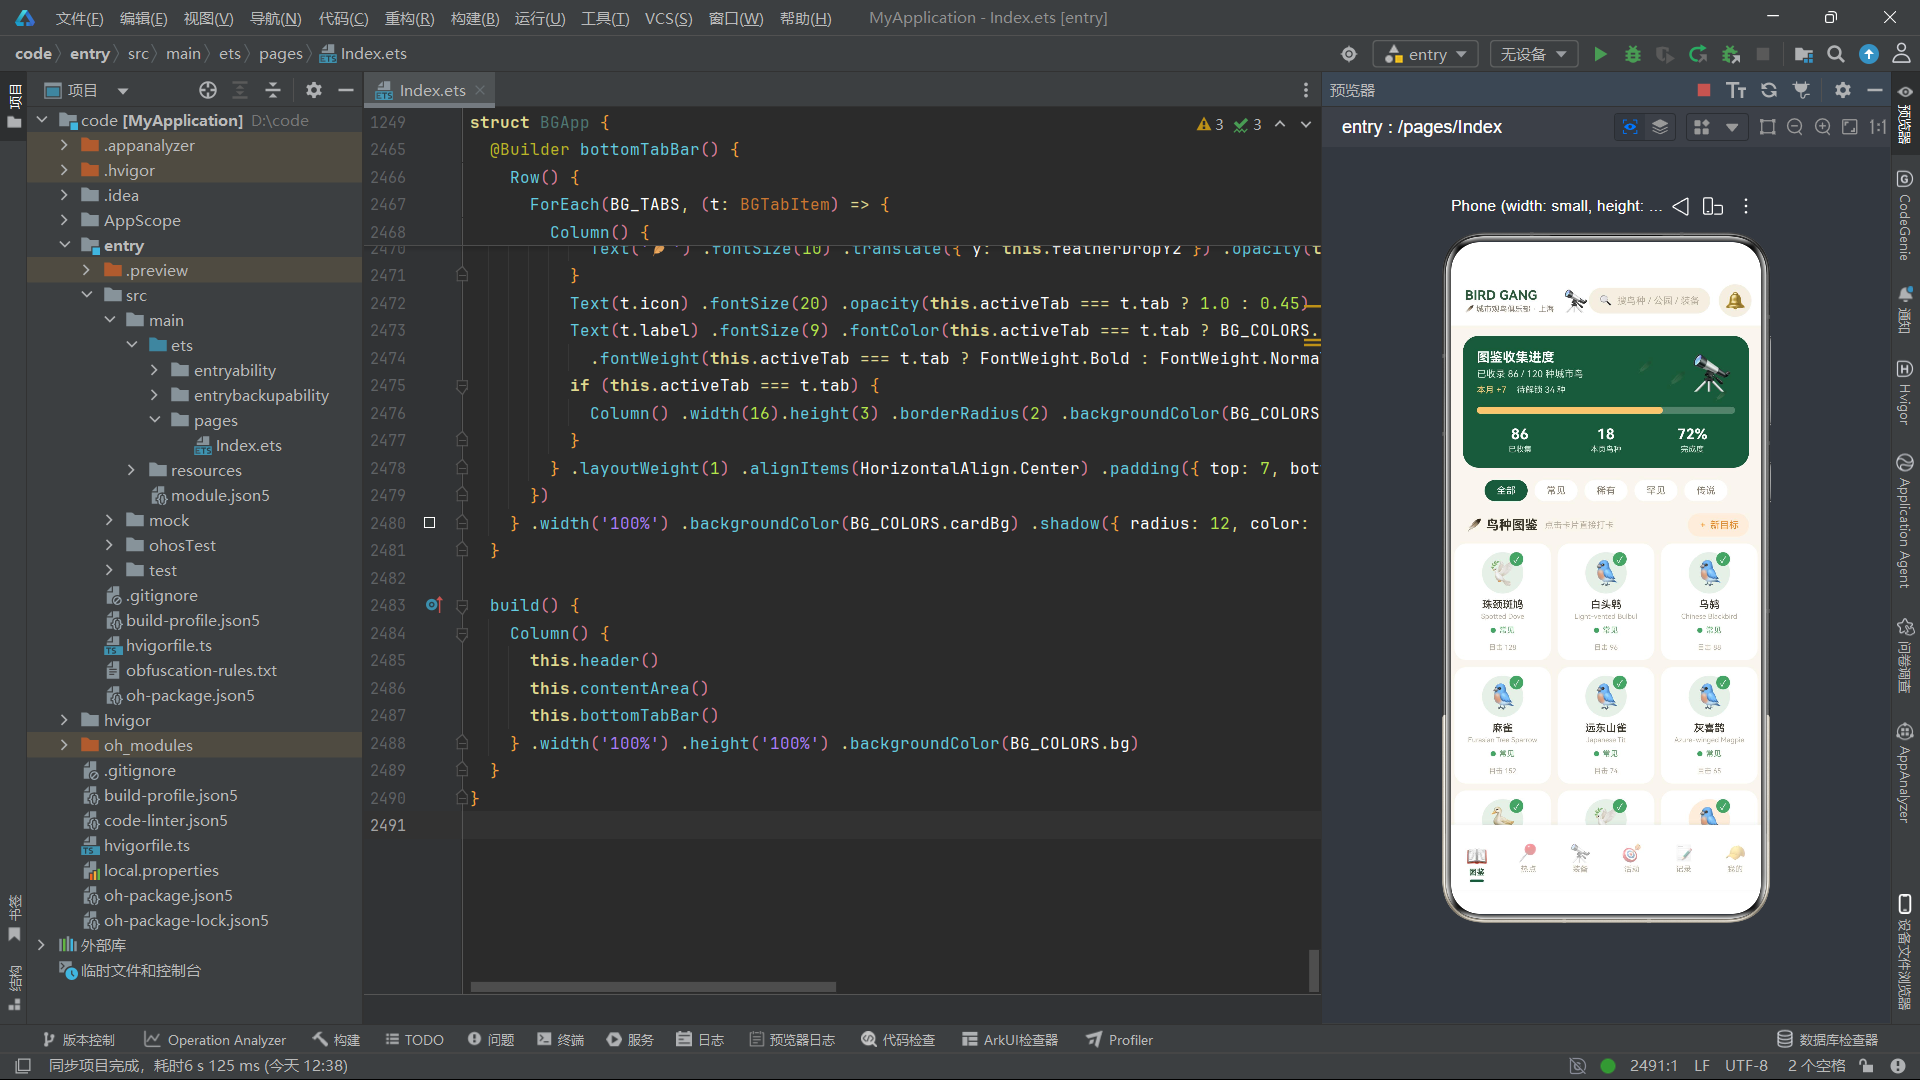This screenshot has width=1920, height=1080.
Task: Rotate the phone preview device
Action: click(x=1713, y=206)
